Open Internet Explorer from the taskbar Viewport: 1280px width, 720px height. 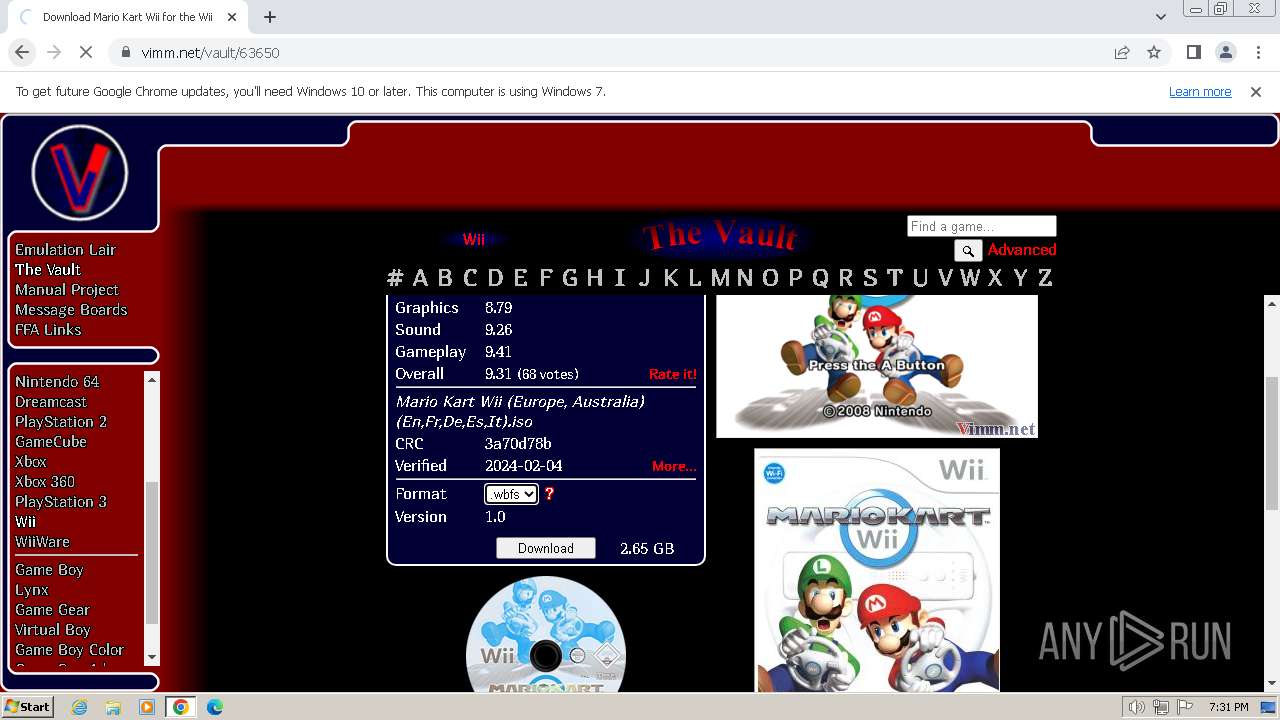(x=79, y=707)
